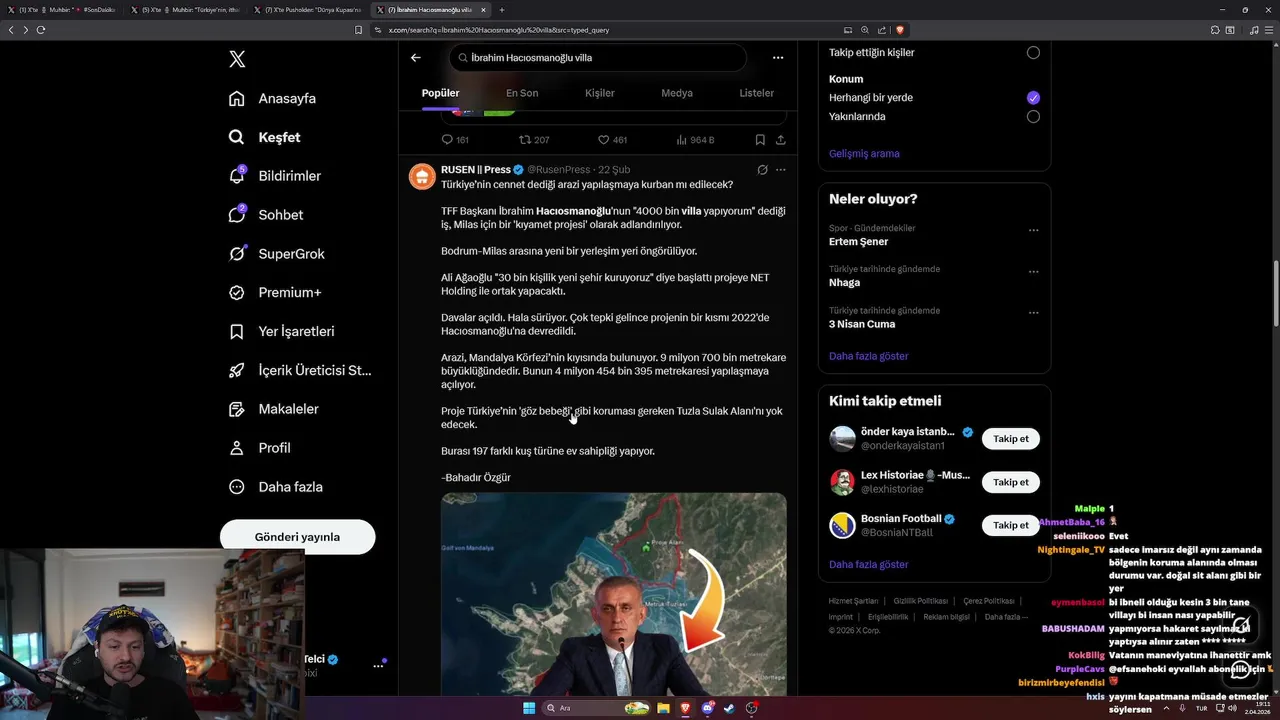Open RUSEN || Press profile name

(476, 170)
